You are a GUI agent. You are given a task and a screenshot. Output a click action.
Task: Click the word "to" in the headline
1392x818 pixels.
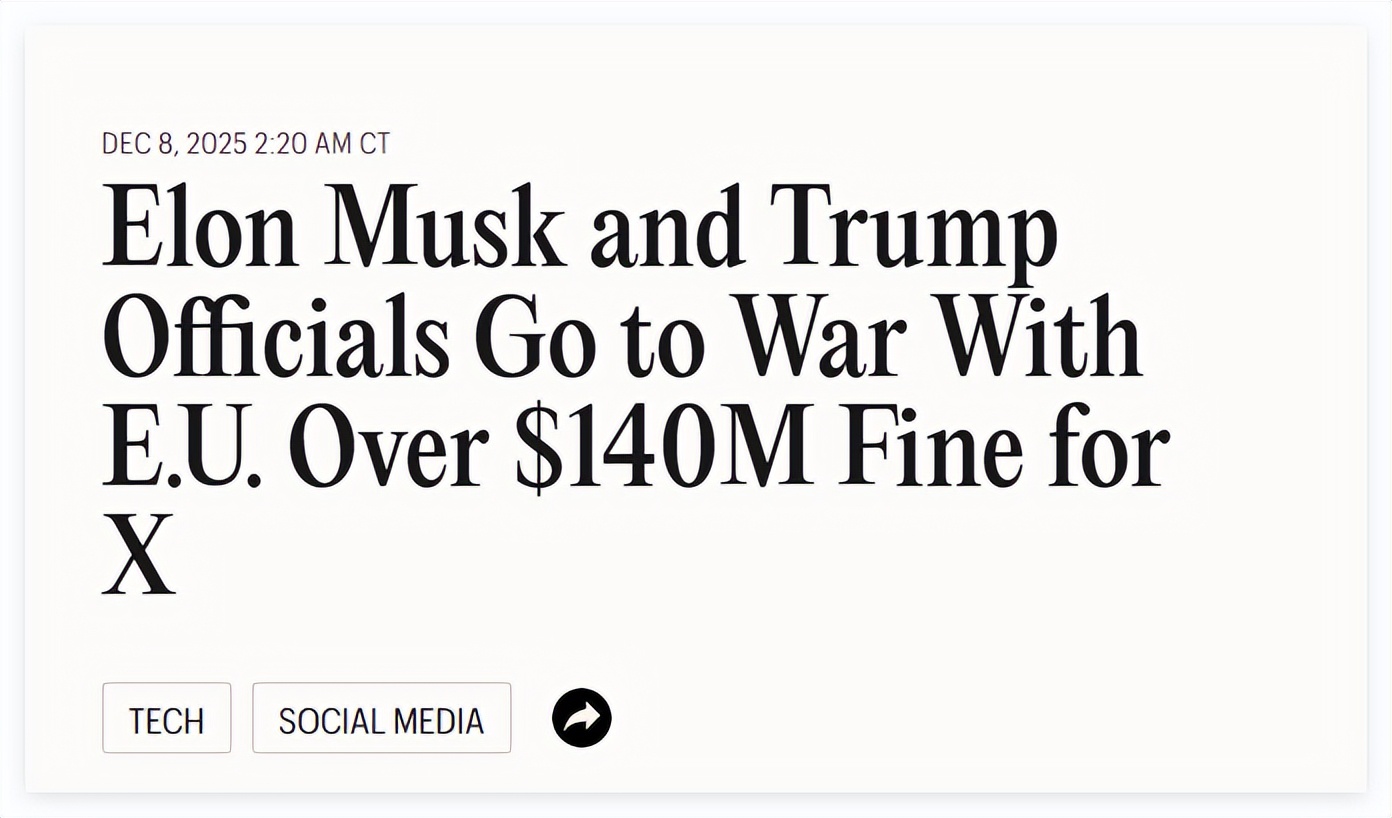(x=664, y=336)
